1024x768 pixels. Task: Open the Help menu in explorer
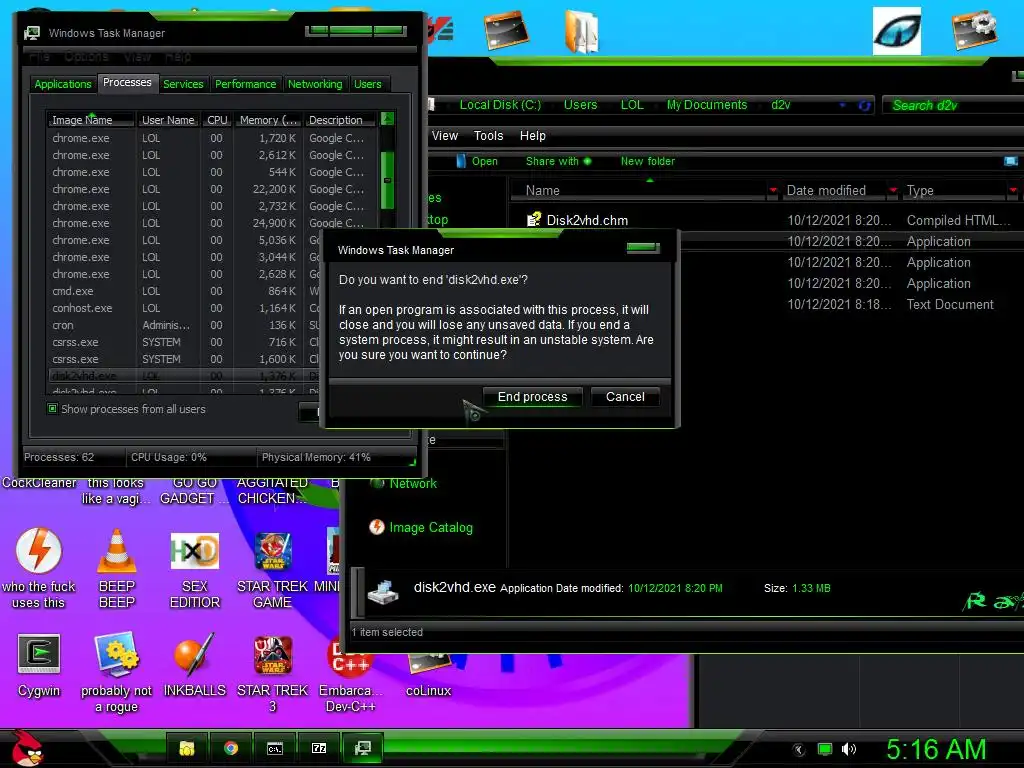(x=532, y=136)
